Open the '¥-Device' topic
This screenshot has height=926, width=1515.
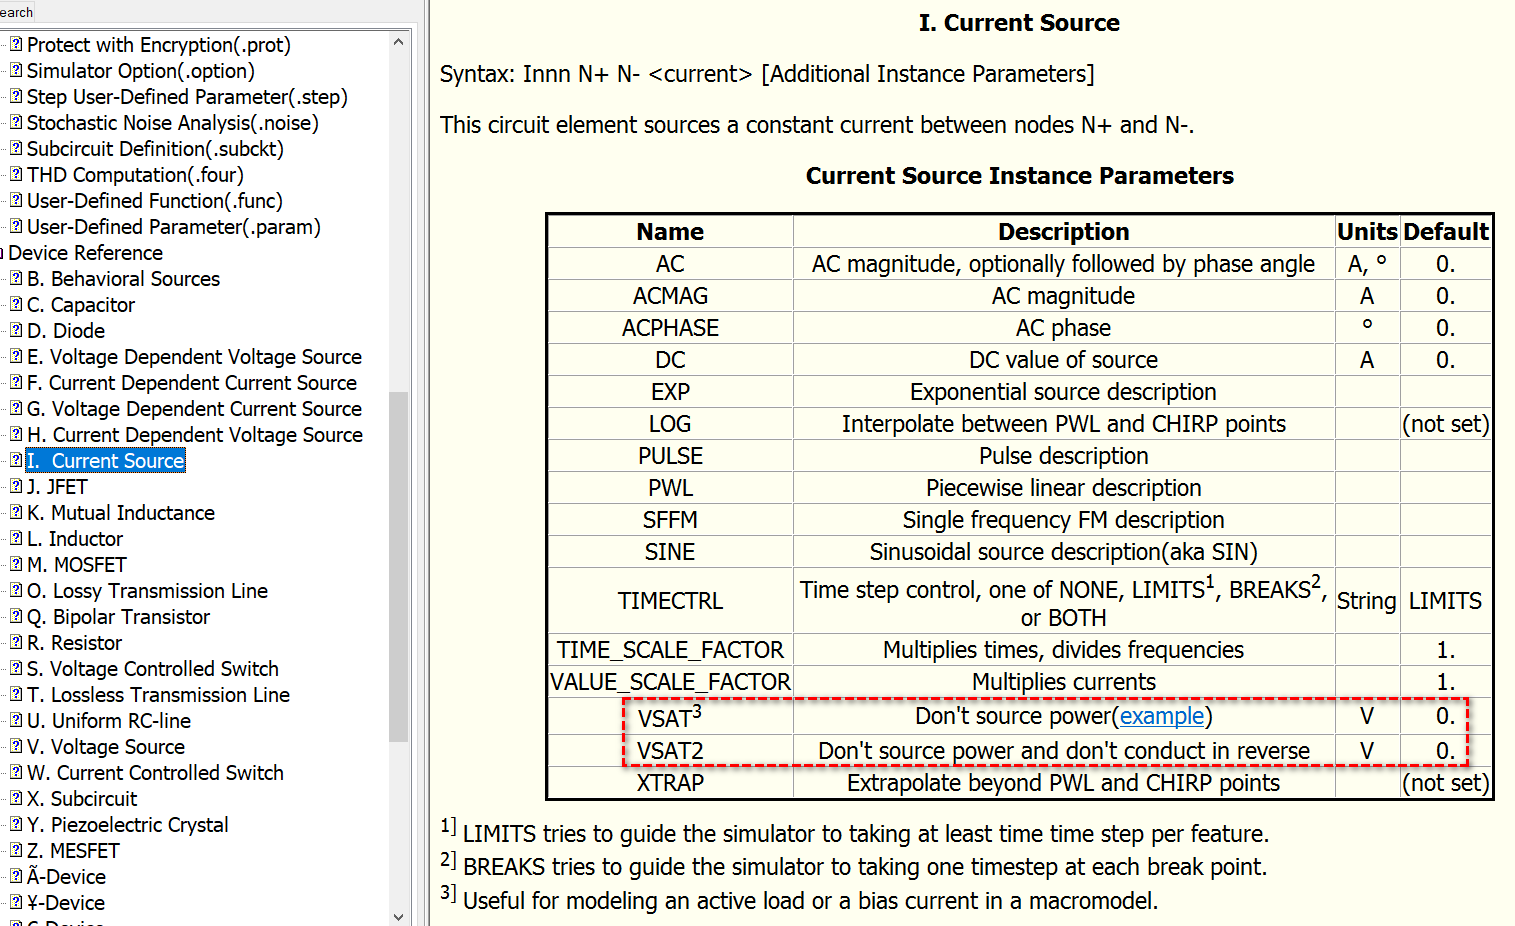coord(66,903)
